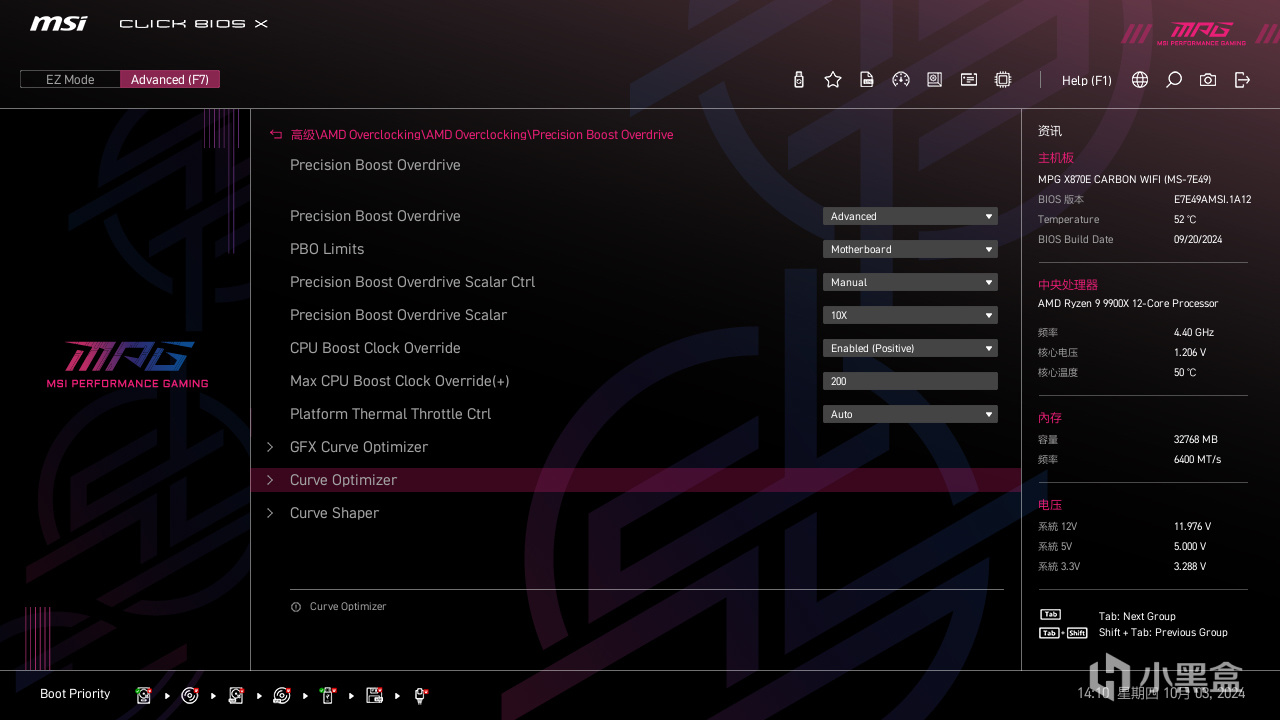The height and width of the screenshot is (720, 1280).
Task: Click the core temperature value '50 °C'
Action: pos(1185,373)
